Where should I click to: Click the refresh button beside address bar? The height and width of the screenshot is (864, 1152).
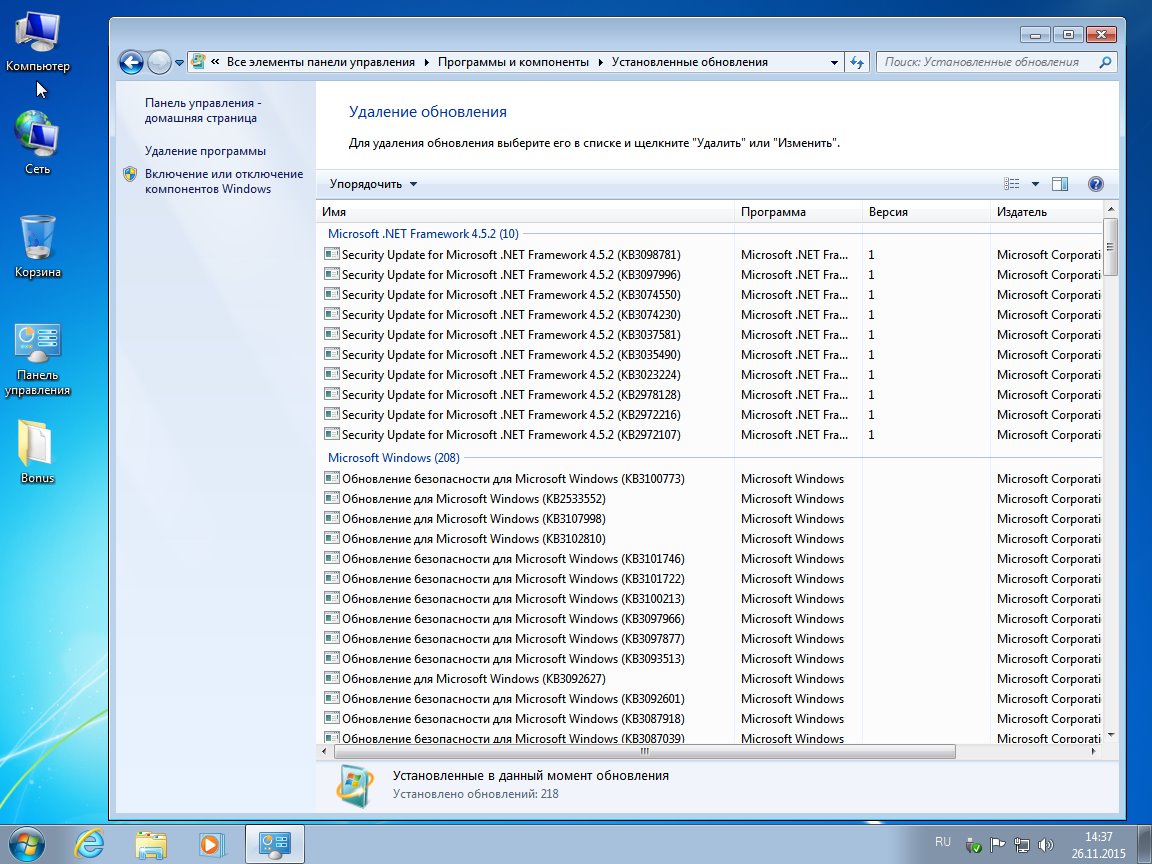tap(856, 62)
